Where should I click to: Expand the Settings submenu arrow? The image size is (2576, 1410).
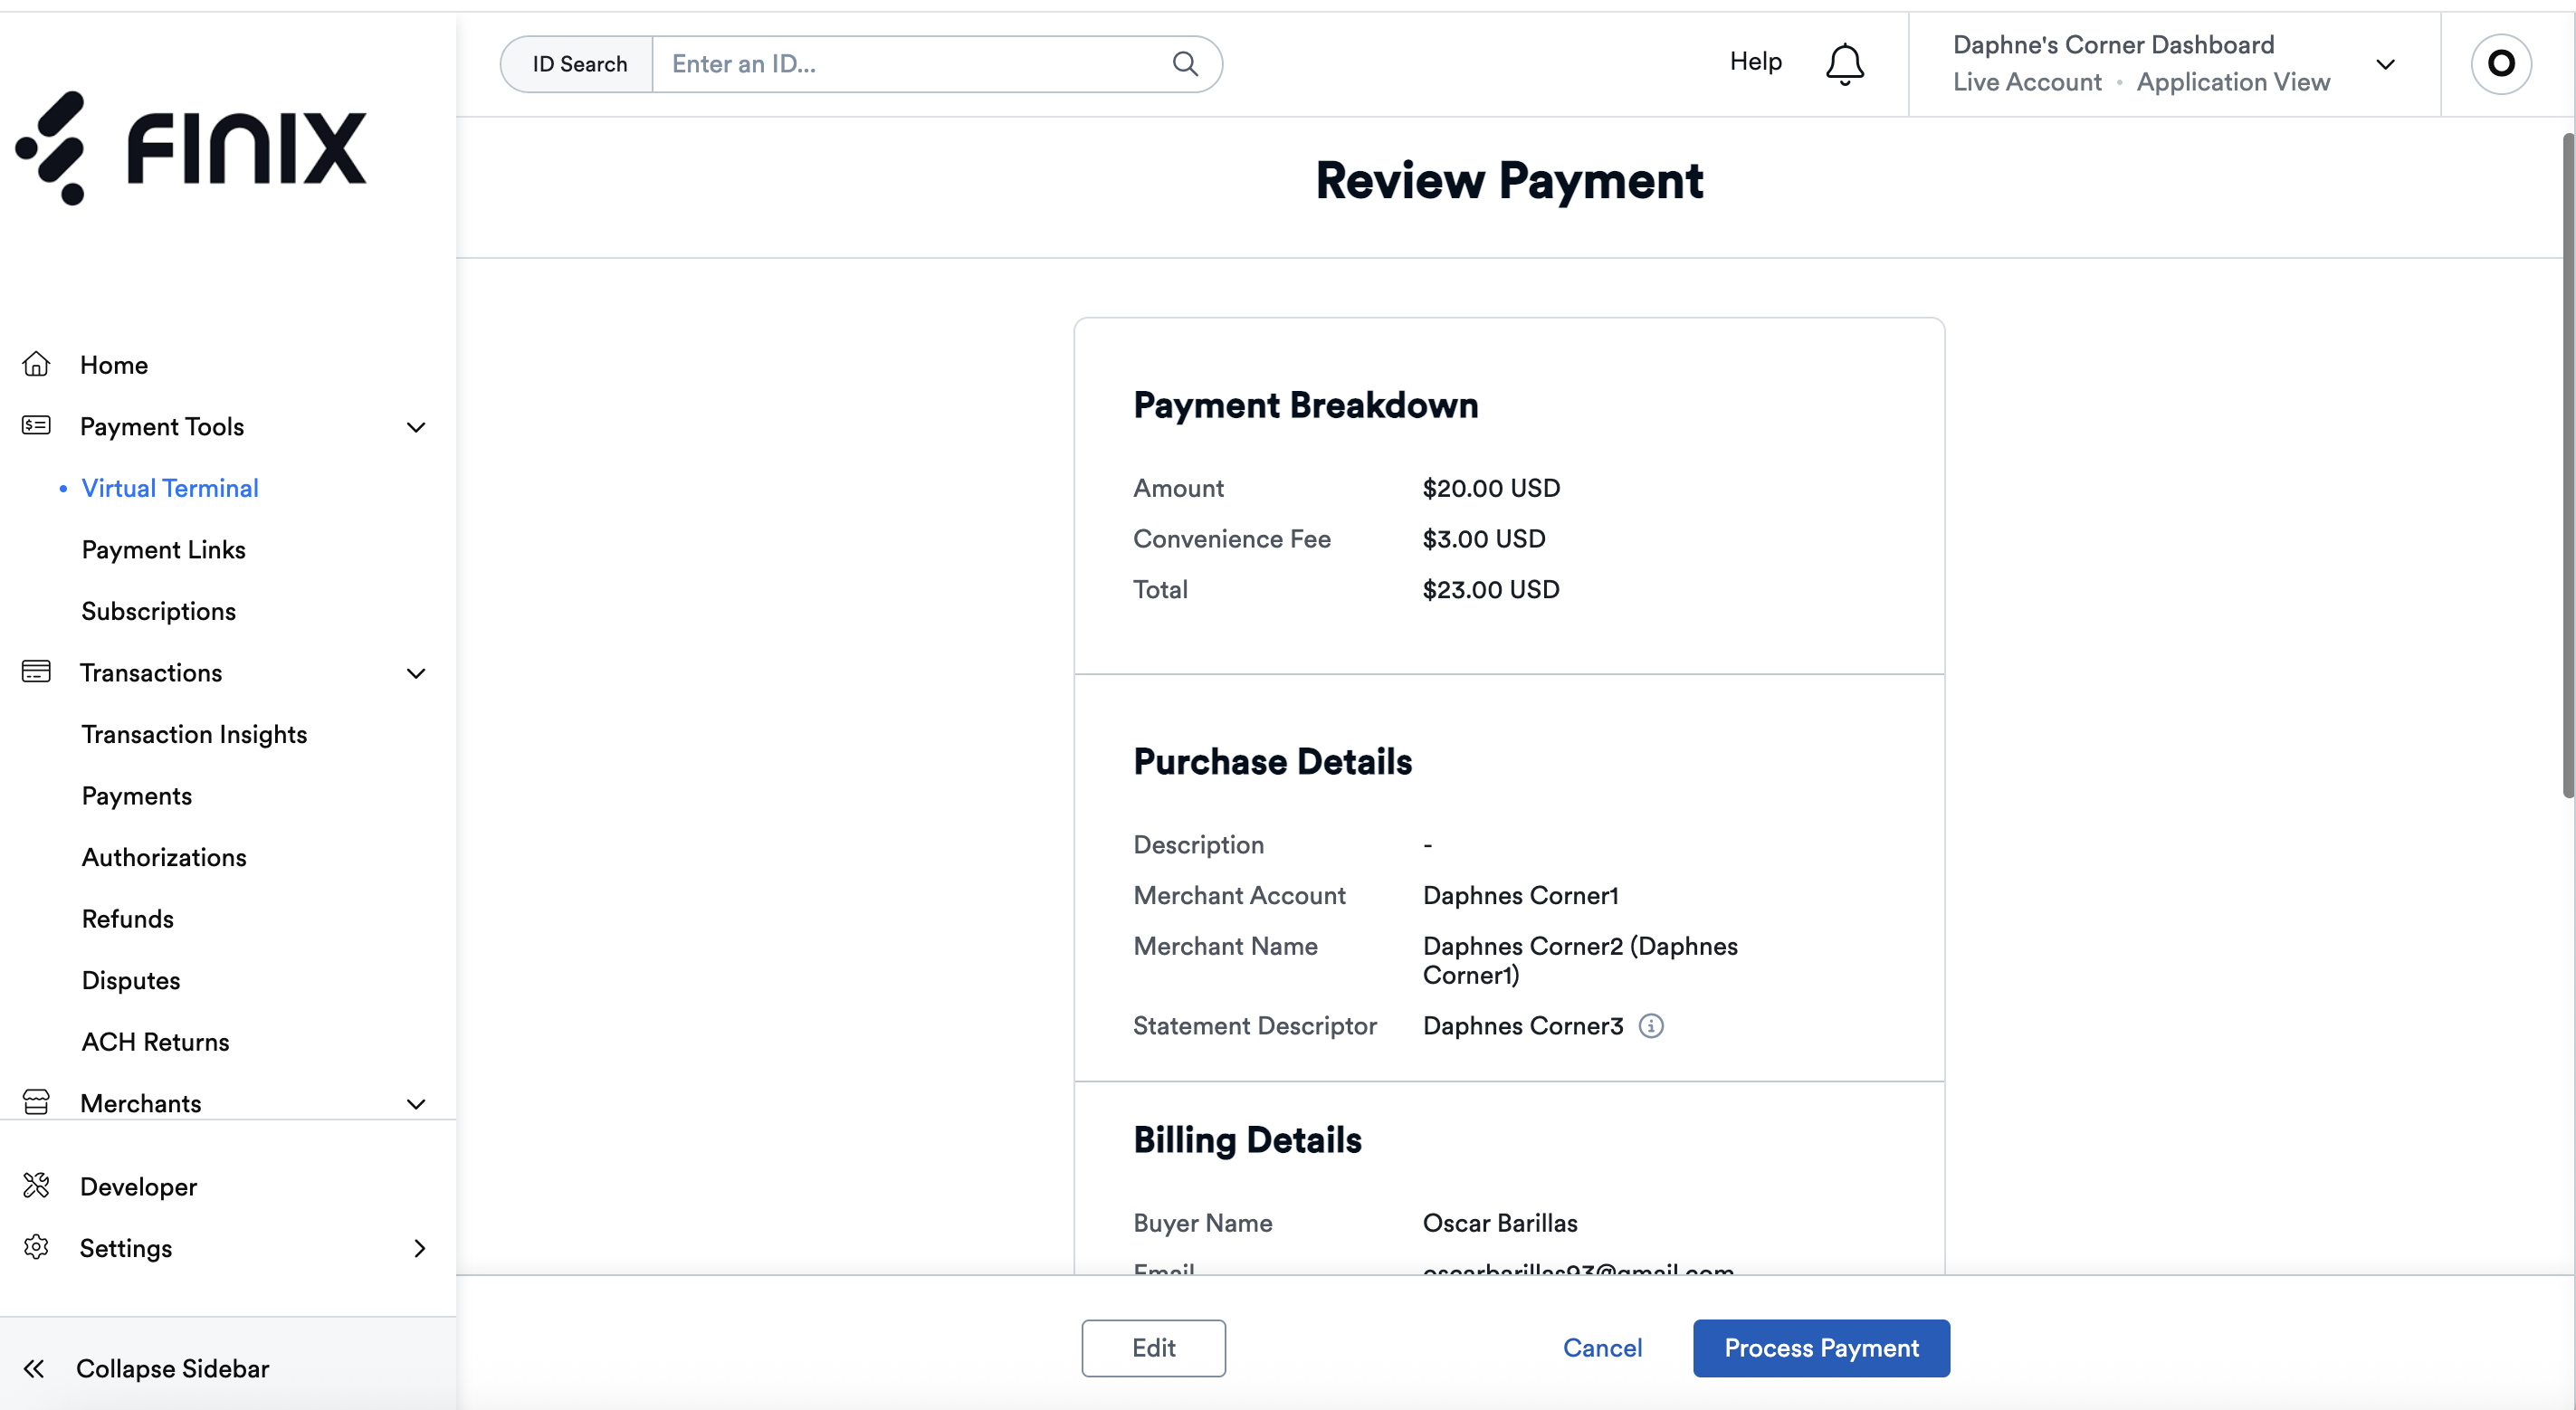click(x=419, y=1248)
